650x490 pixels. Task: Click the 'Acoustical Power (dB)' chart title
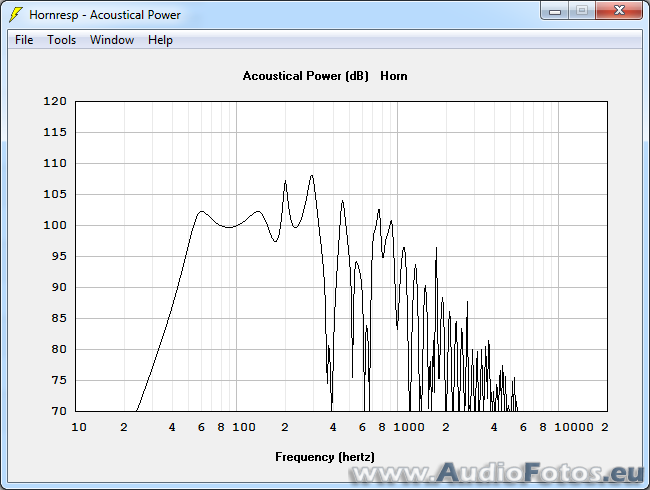[x=306, y=76]
